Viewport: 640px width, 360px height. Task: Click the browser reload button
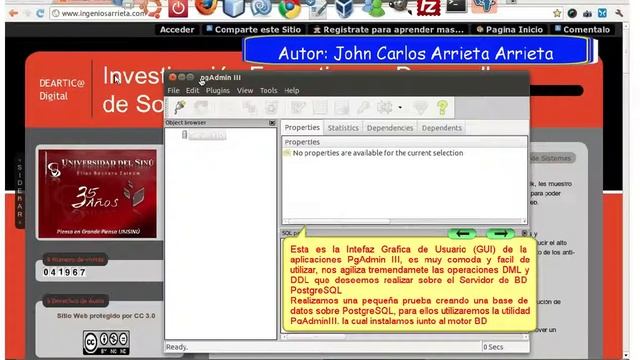[40, 13]
